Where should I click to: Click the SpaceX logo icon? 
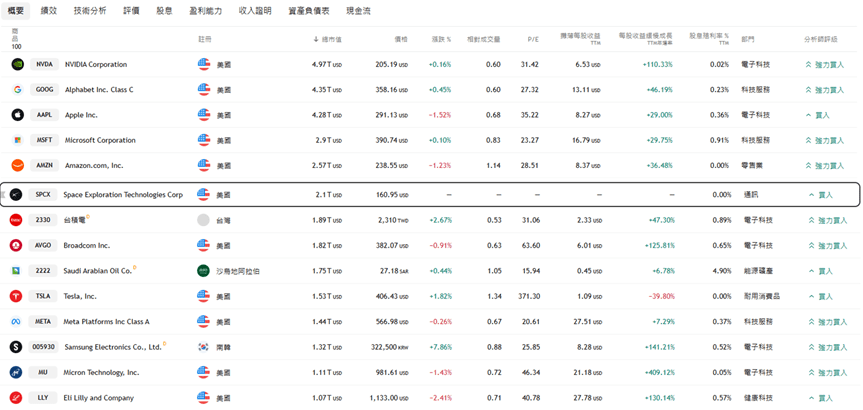click(x=16, y=195)
